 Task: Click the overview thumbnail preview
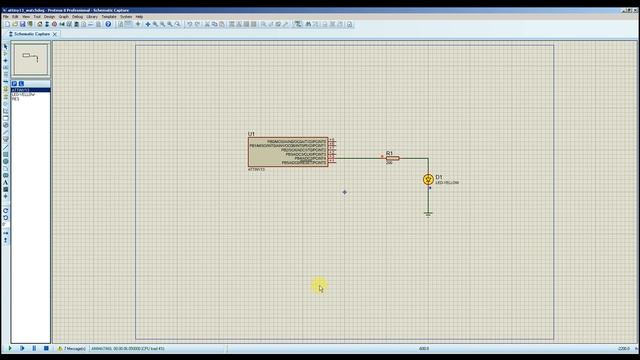pyautogui.click(x=31, y=60)
